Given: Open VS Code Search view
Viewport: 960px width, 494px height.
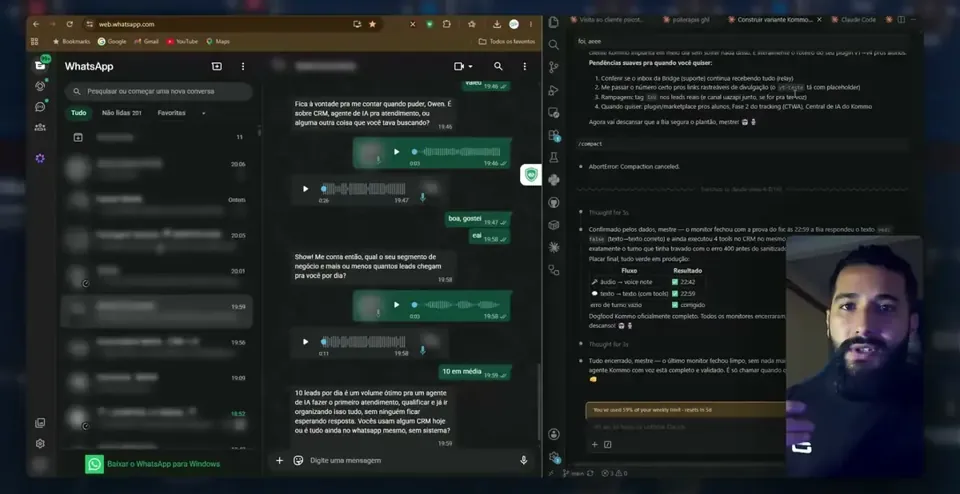Looking at the screenshot, I should 553,45.
